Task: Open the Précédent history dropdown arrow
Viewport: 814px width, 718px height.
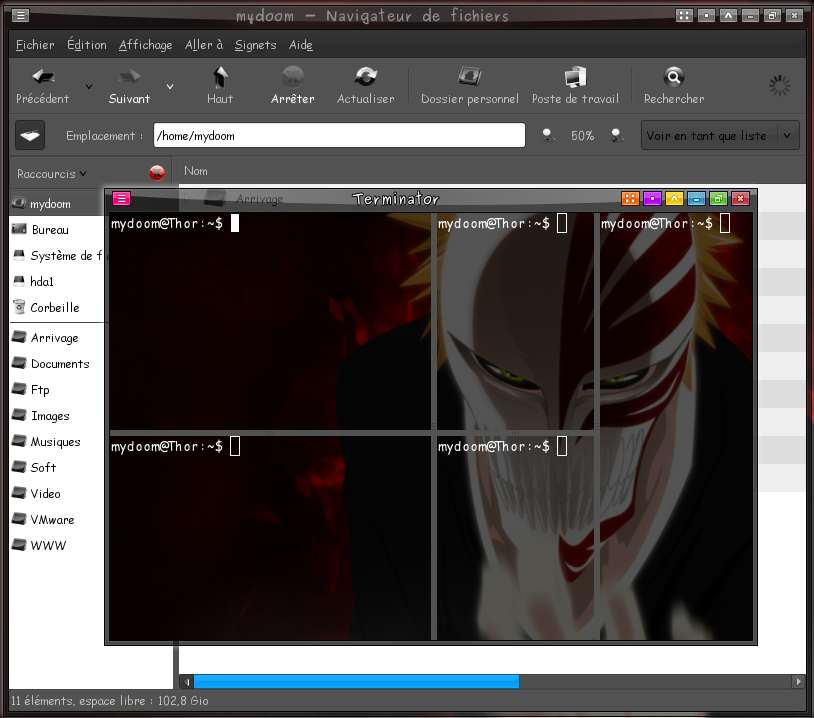Action: click(89, 86)
